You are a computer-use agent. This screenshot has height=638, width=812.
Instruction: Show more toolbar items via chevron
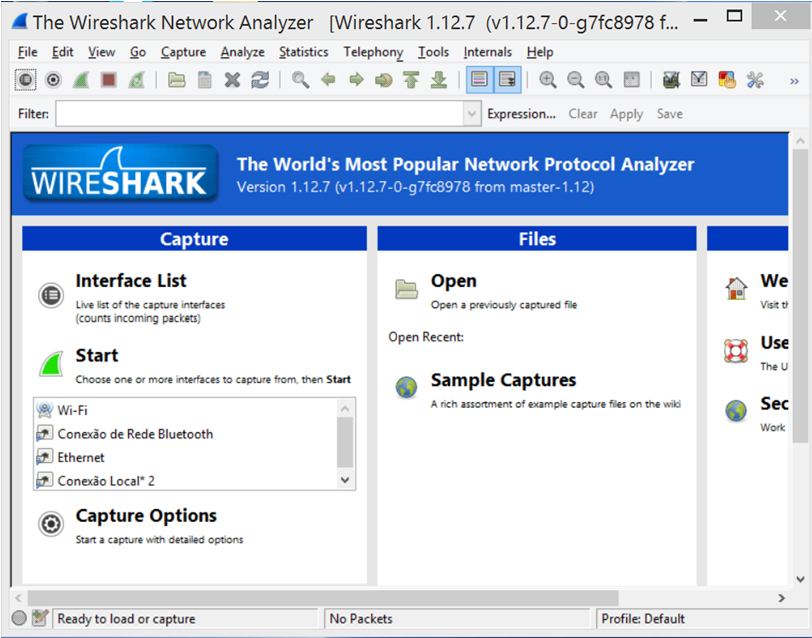point(794,80)
